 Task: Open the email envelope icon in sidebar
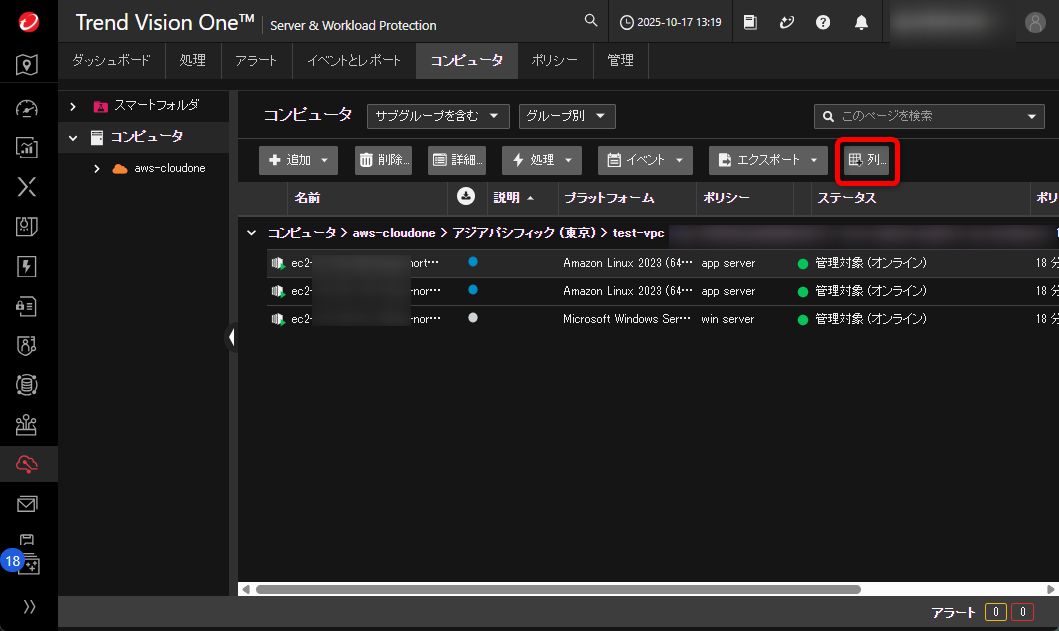pyautogui.click(x=28, y=505)
